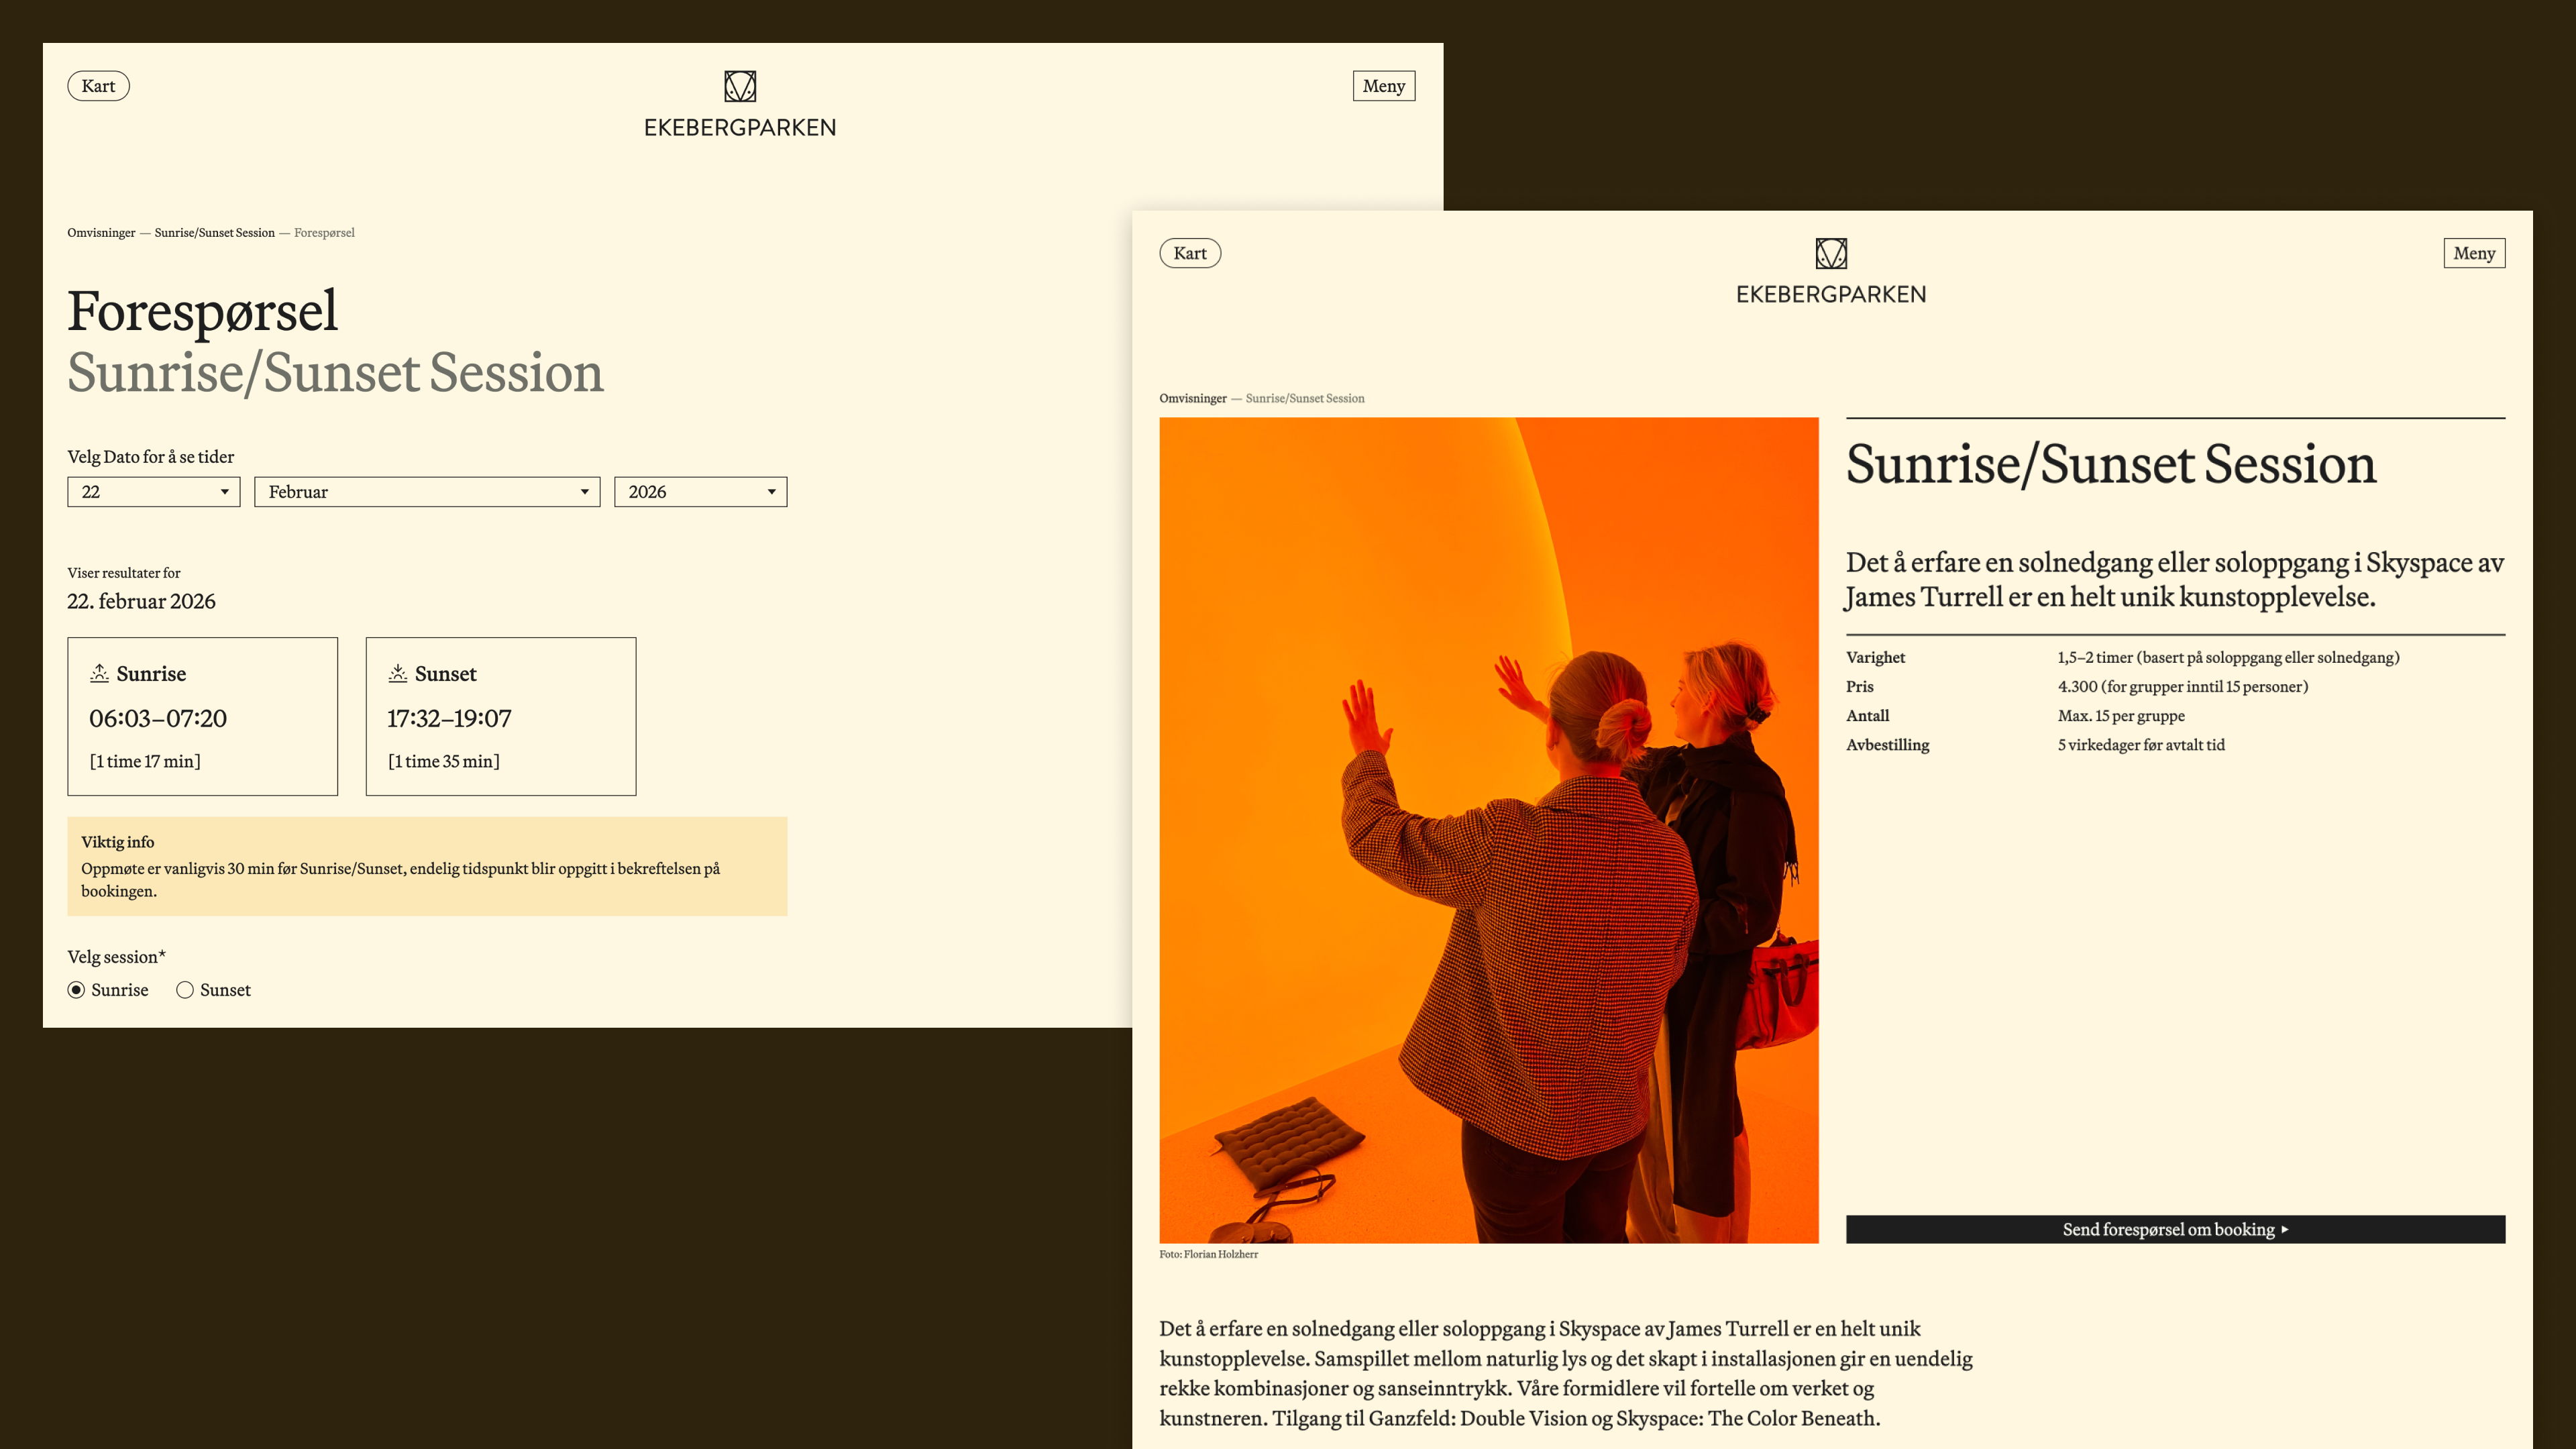
Task: Click 5 virkedager før avtalt tid
Action: pos(2141,745)
